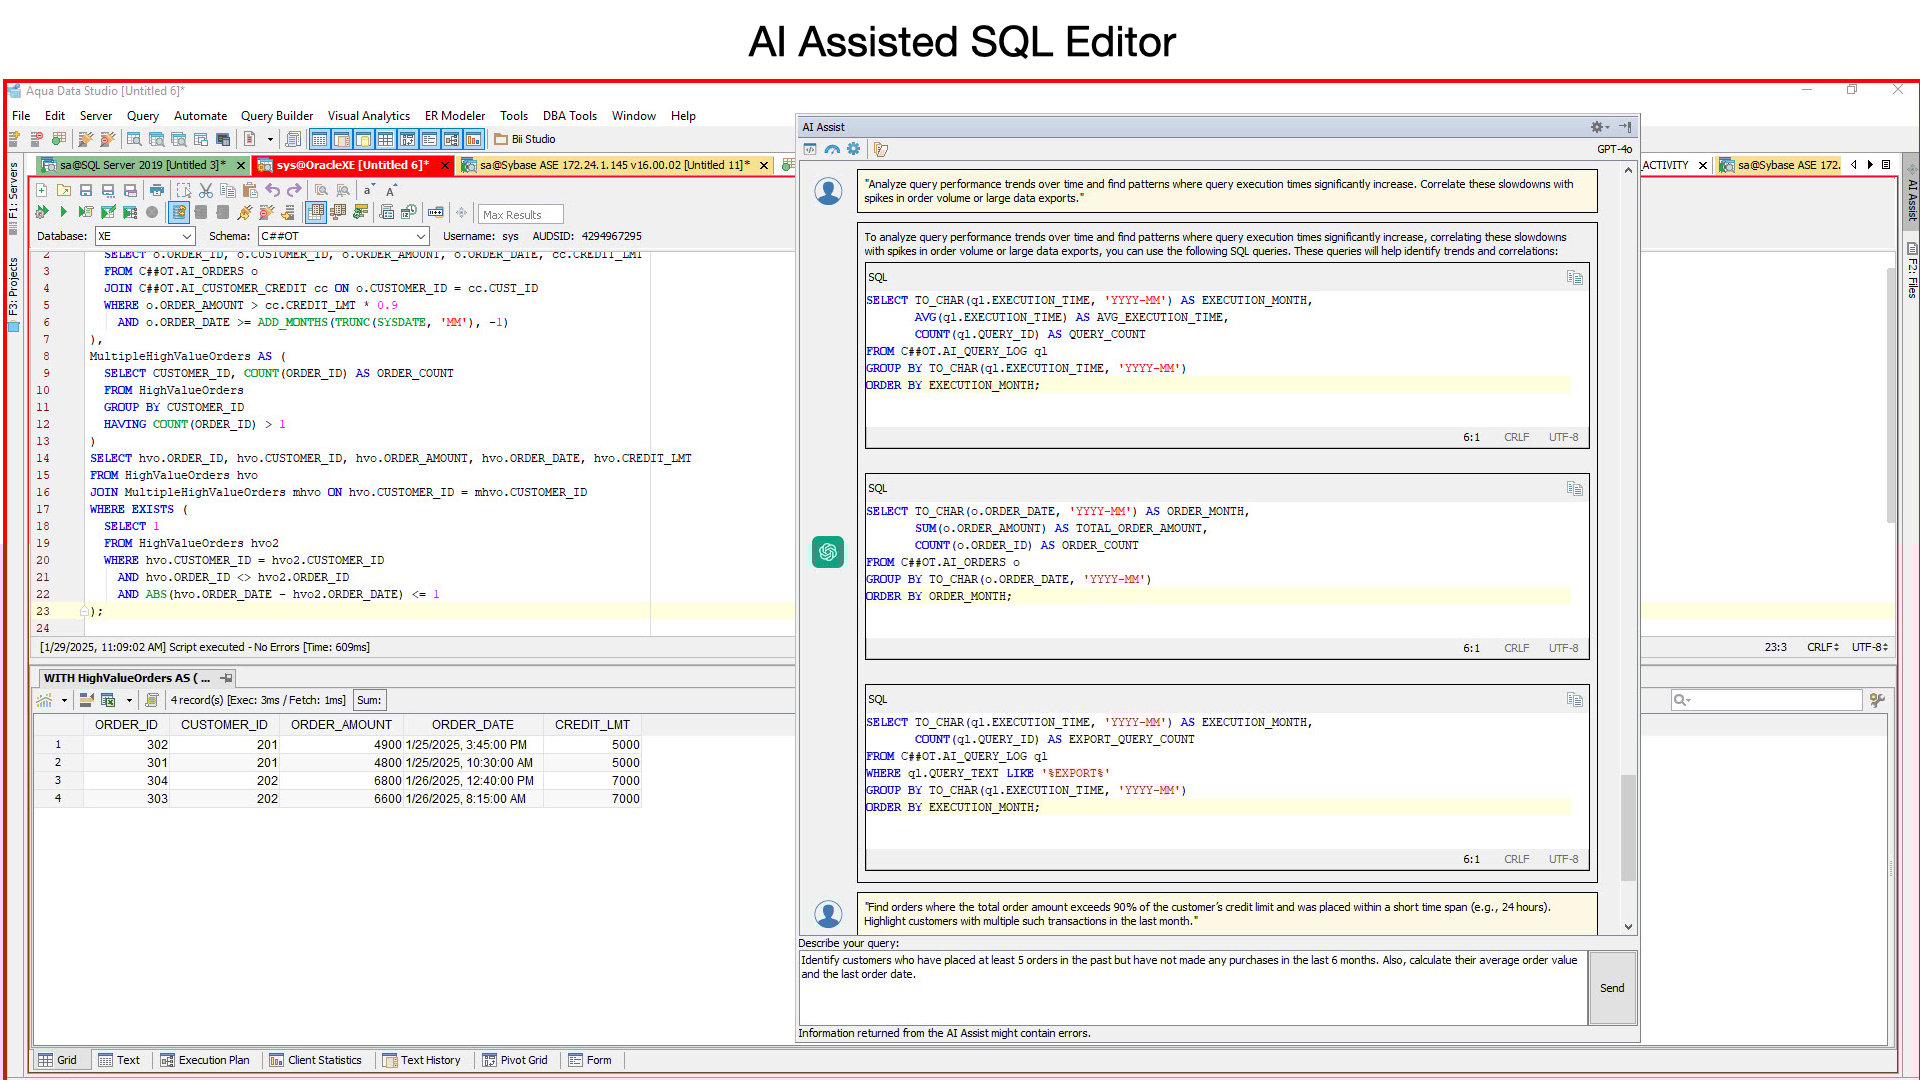Click the green Execute (play) icon
Screen dimensions: 1920x1080
click(63, 212)
